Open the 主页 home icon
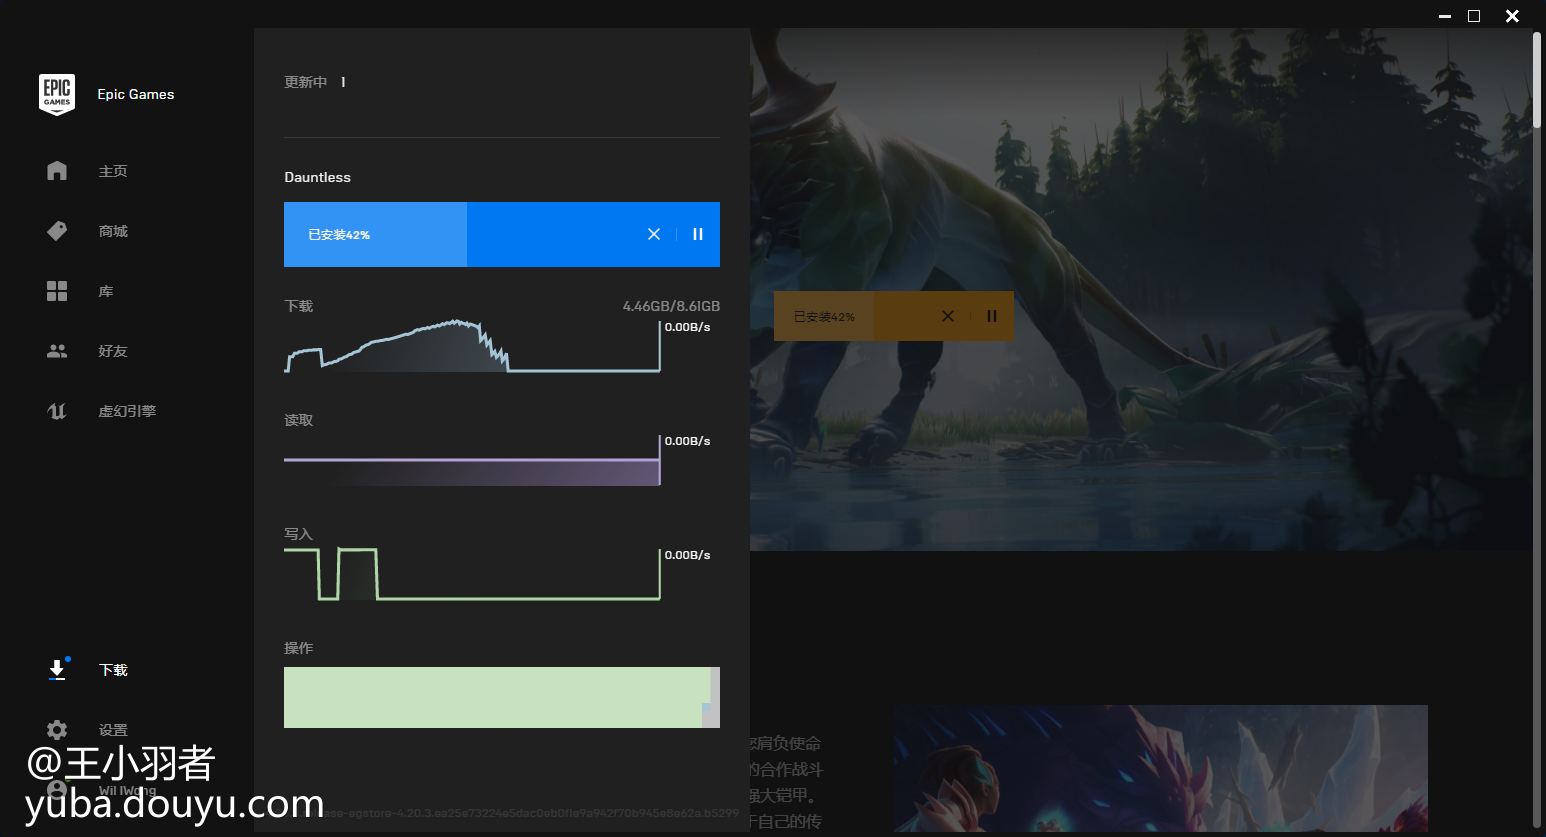Screen dimensions: 1546x837 pyautogui.click(x=57, y=171)
